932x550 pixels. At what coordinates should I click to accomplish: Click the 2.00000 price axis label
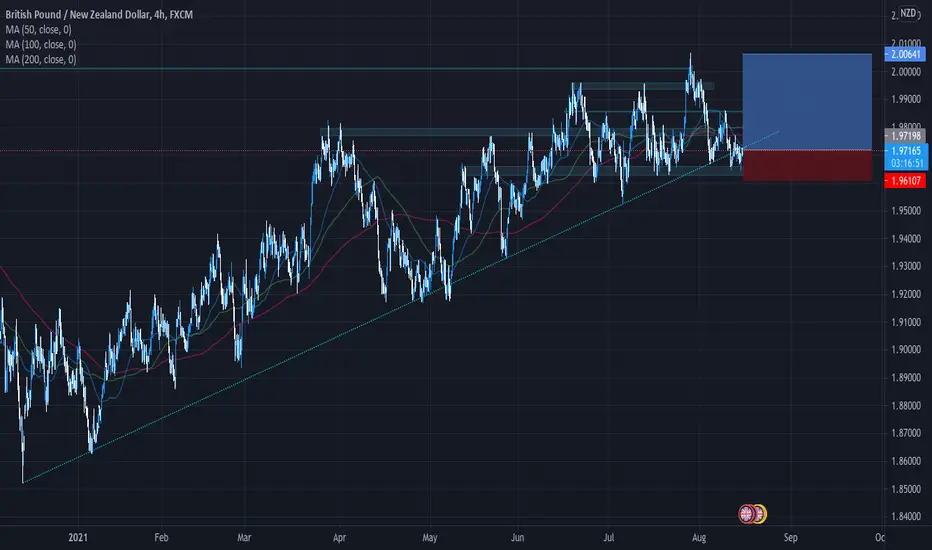(905, 72)
